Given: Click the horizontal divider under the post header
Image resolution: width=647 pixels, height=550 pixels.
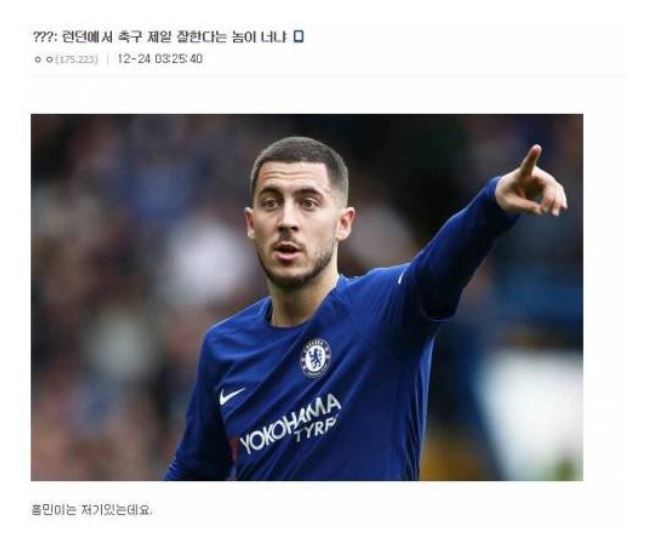Looking at the screenshot, I should 328,76.
